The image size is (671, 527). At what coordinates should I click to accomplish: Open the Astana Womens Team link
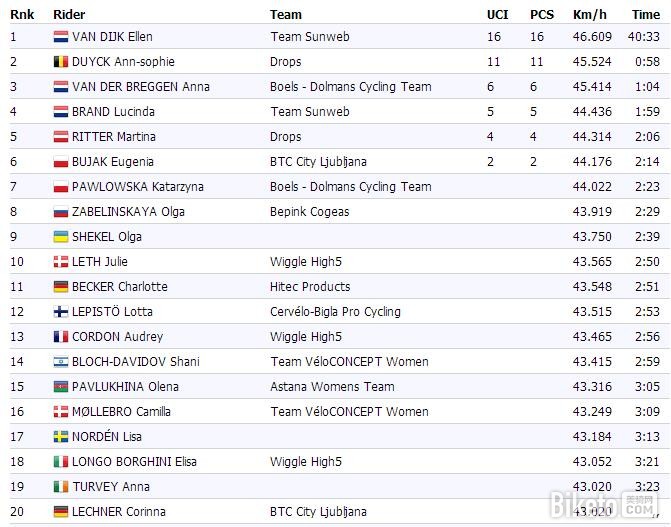click(332, 387)
